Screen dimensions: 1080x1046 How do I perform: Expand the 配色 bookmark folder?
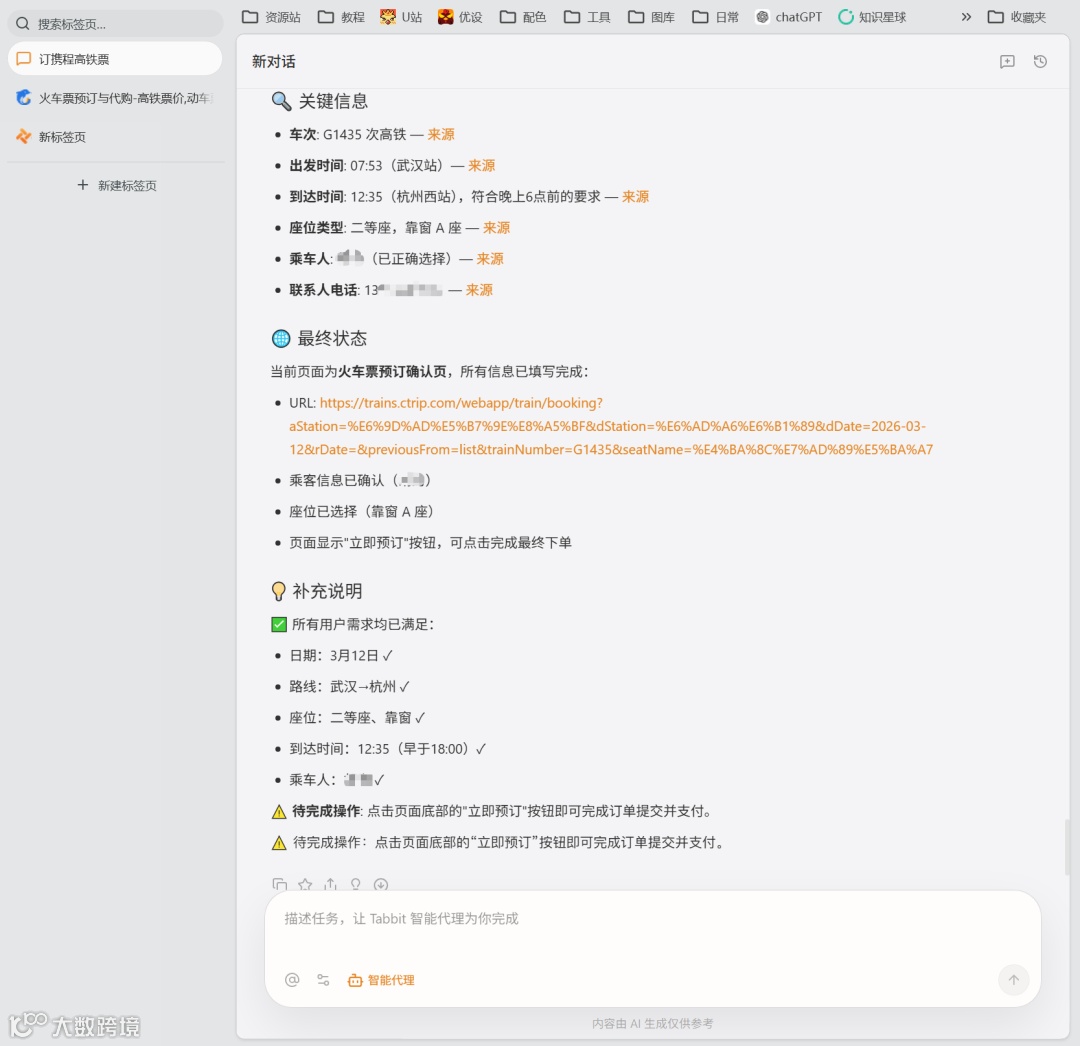(523, 17)
